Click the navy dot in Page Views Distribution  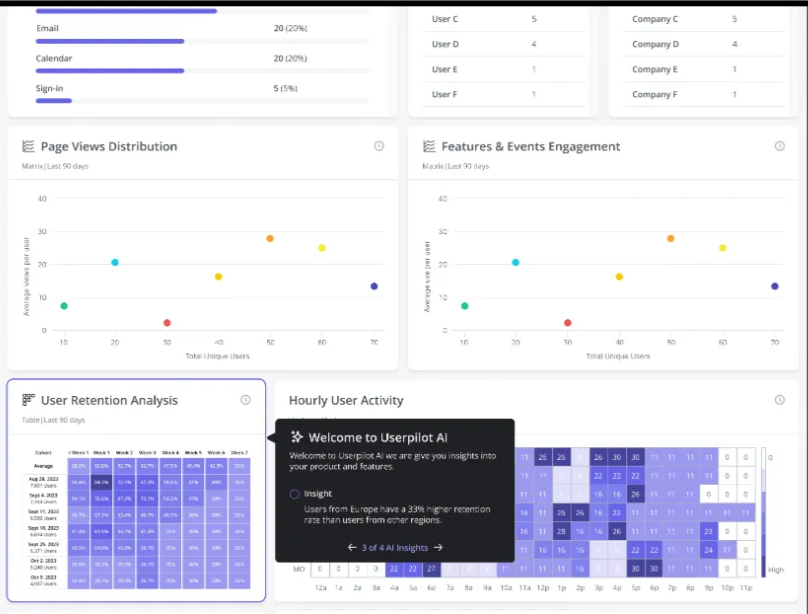click(374, 286)
